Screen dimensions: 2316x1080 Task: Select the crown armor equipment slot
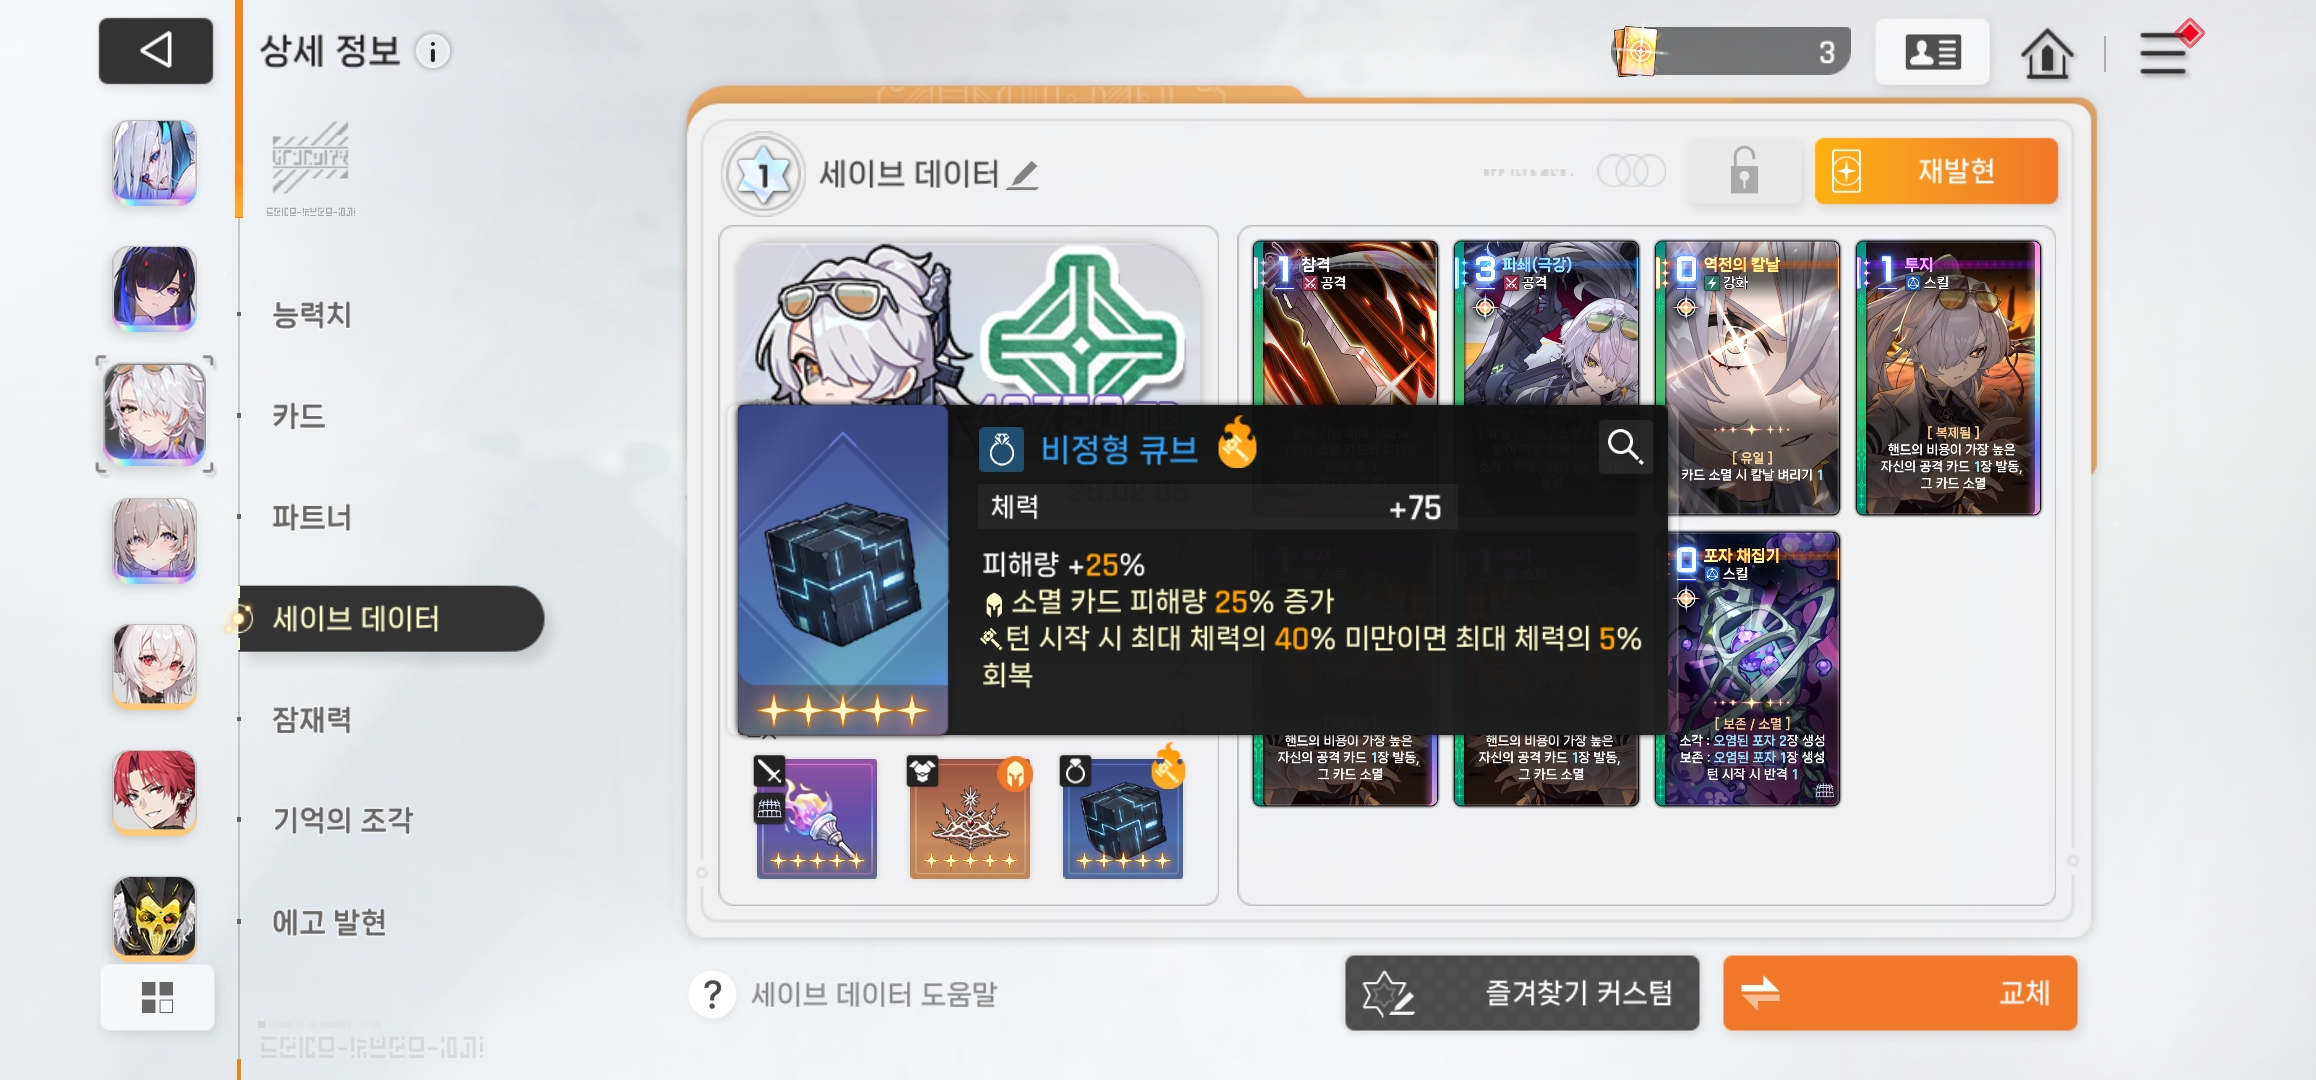[x=969, y=817]
